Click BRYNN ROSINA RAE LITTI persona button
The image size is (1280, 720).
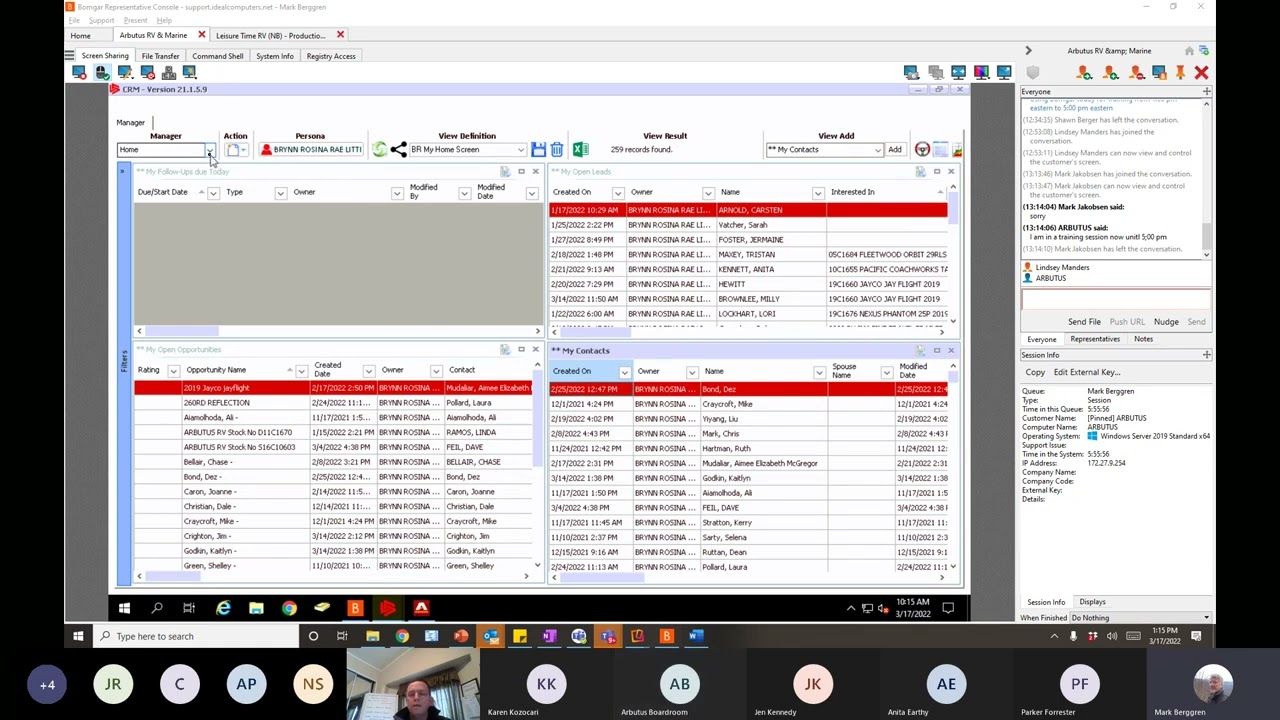(x=311, y=150)
